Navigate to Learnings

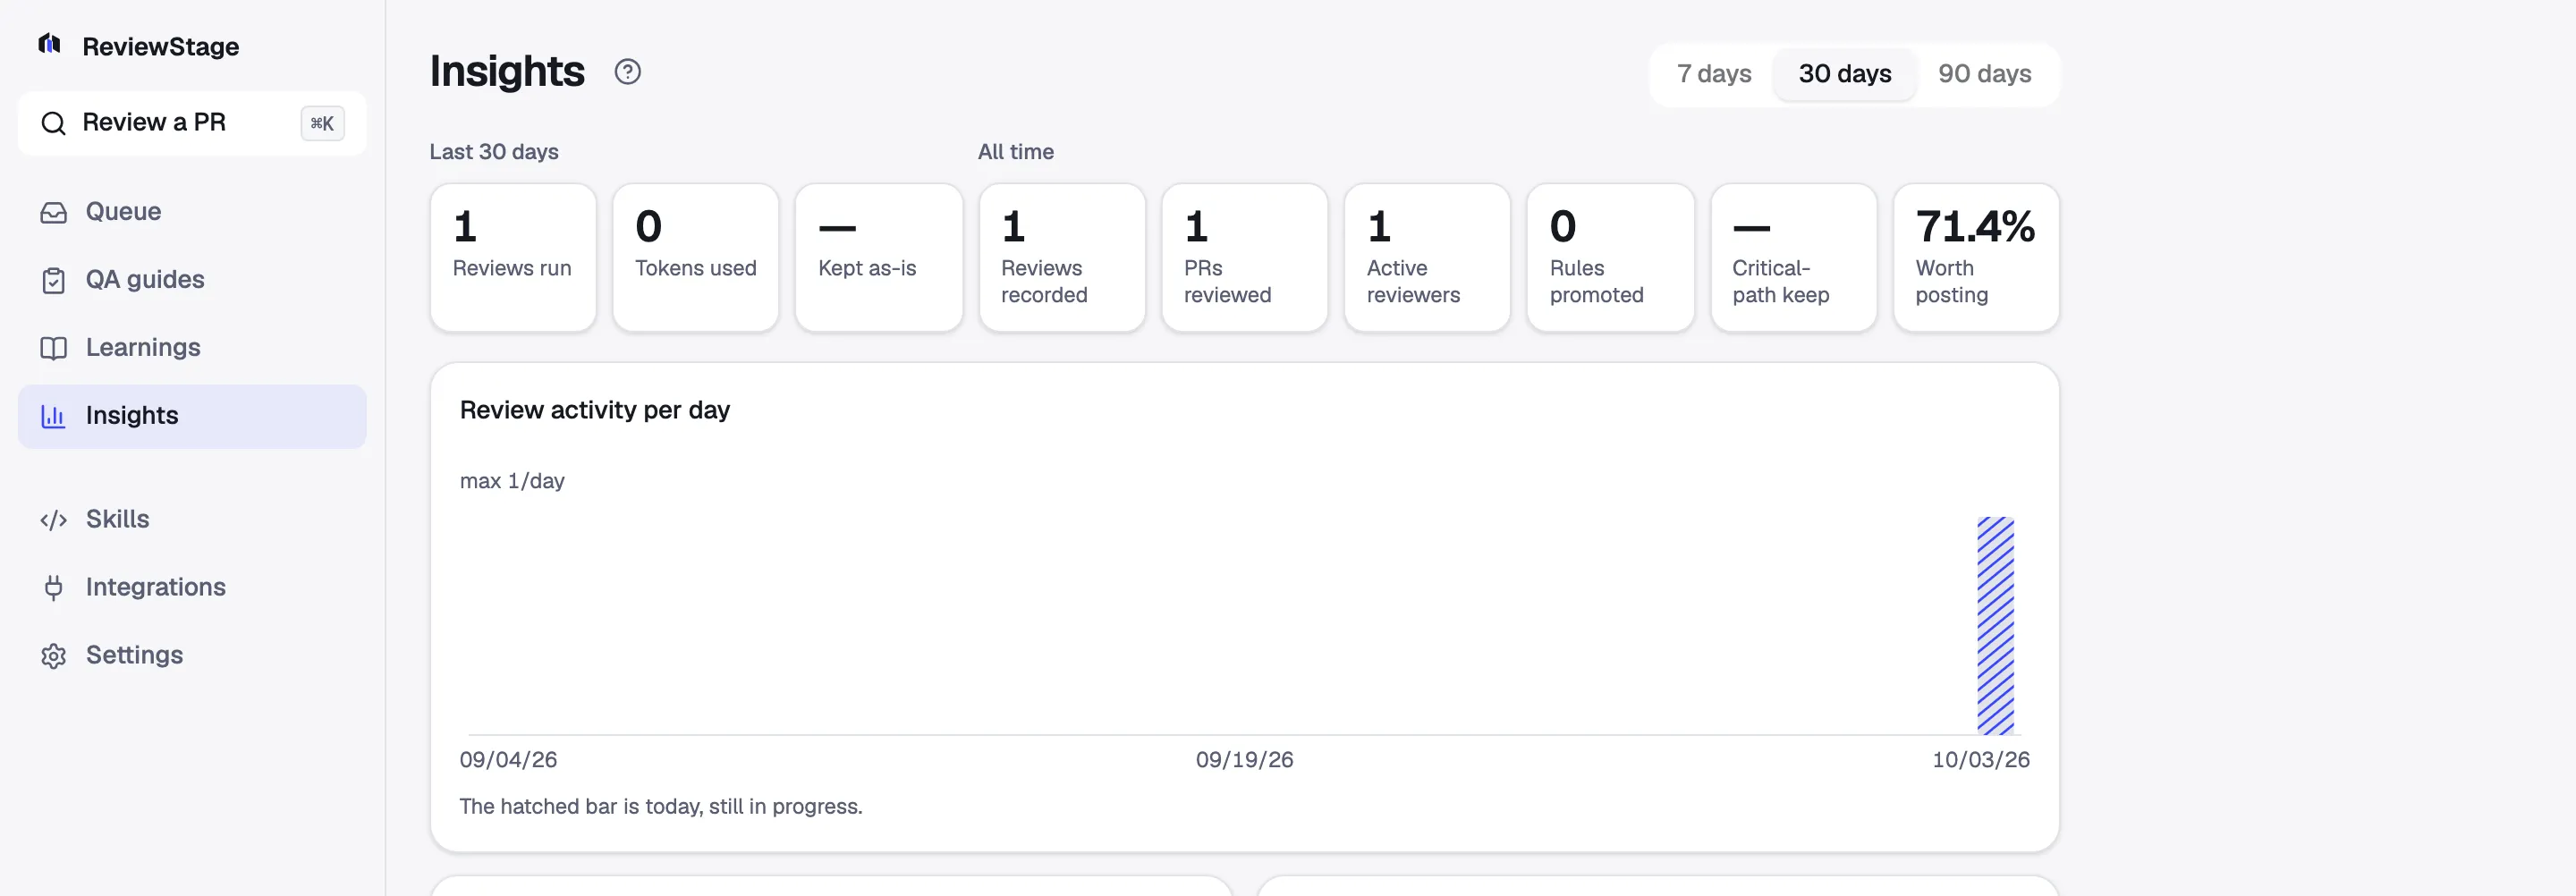click(192, 348)
